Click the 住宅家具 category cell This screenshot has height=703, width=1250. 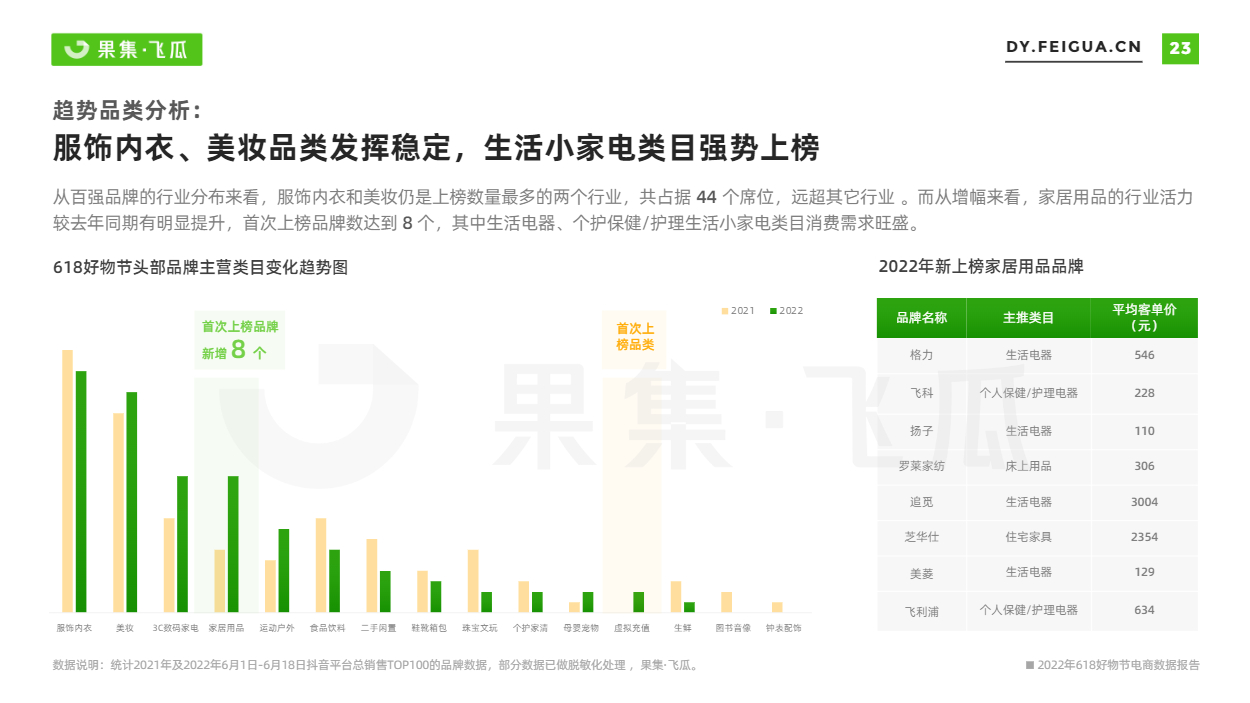[1029, 537]
